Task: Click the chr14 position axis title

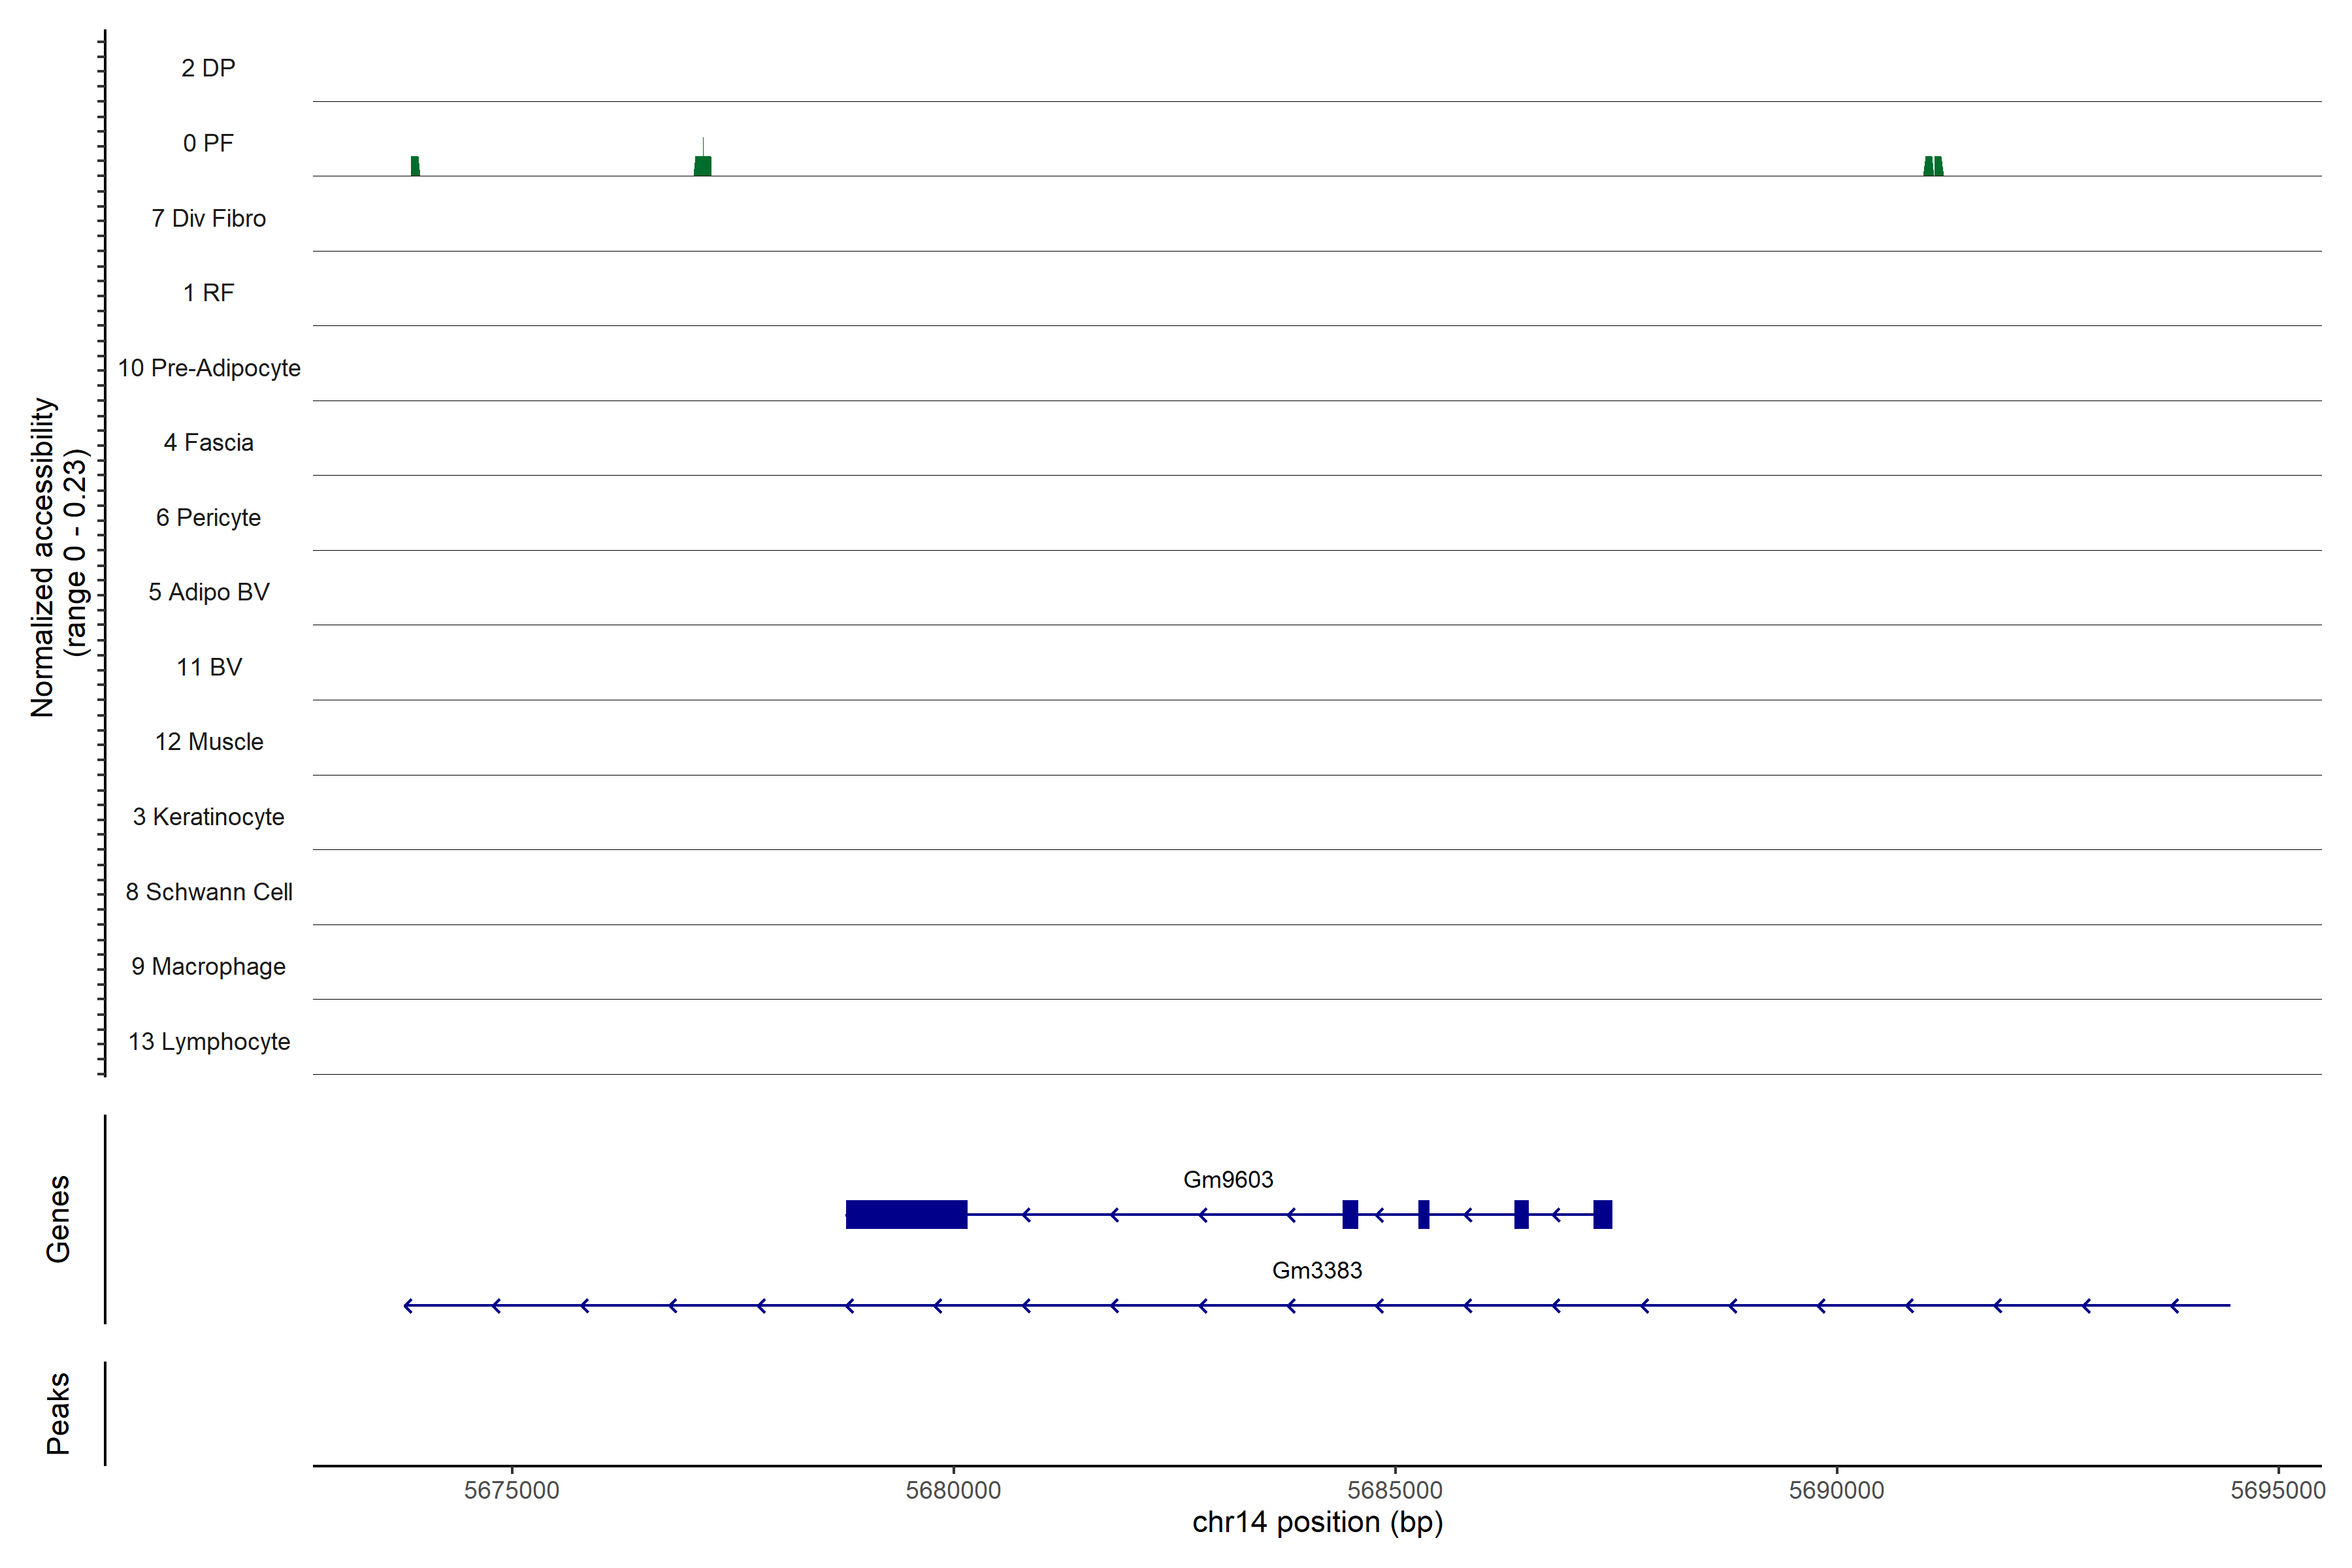Action: click(1317, 1522)
